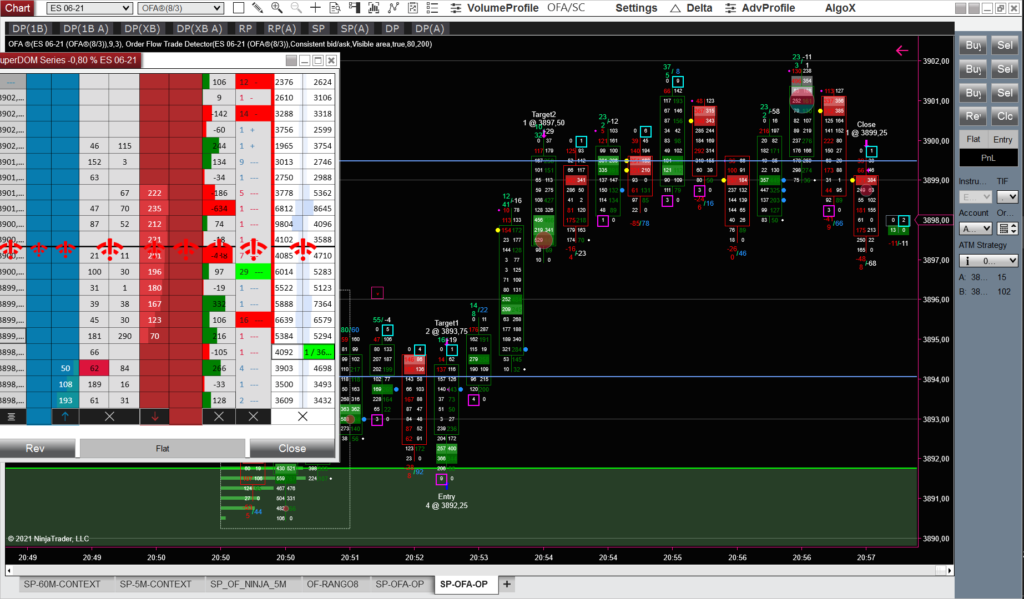Toggle the DP(A) button
1024x599 pixels.
[x=429, y=29]
